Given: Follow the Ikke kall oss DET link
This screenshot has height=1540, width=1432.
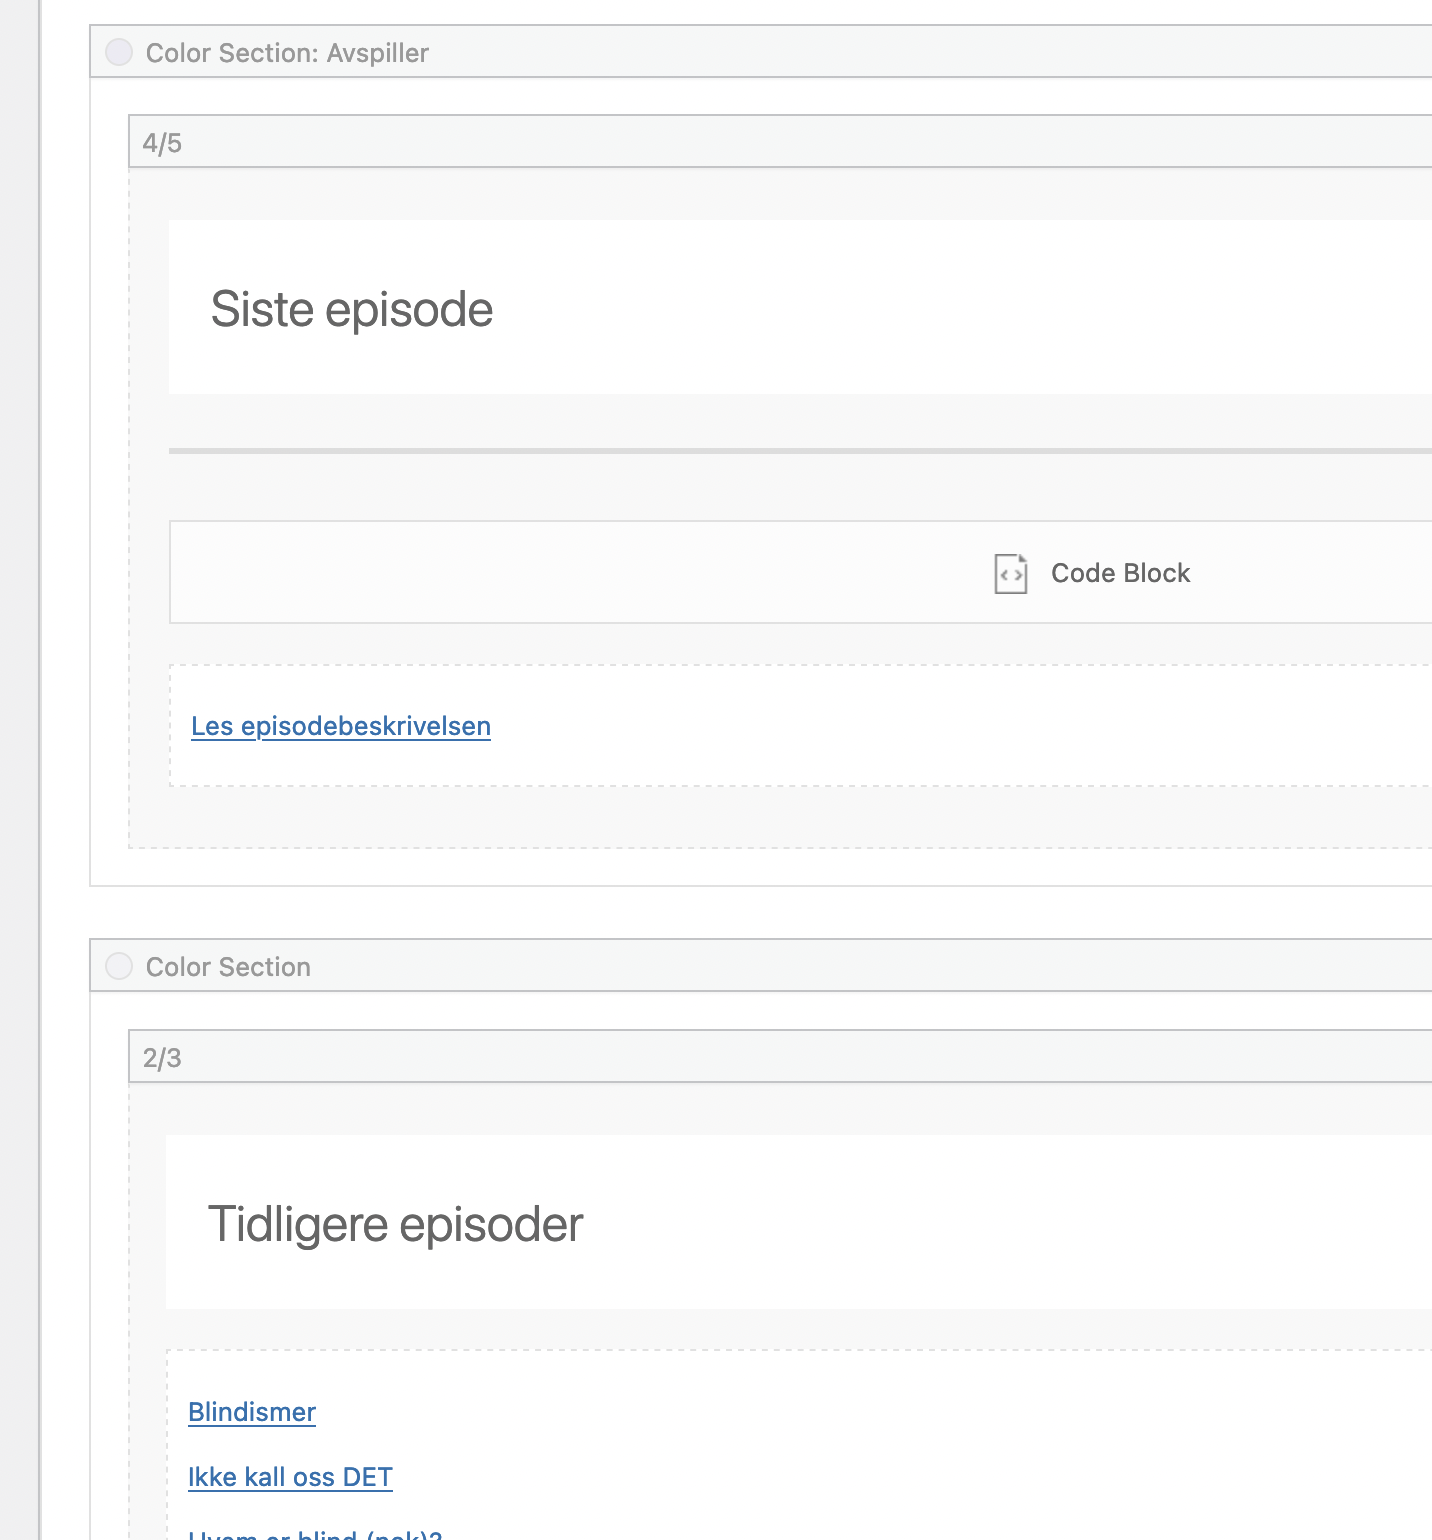Looking at the screenshot, I should 290,1477.
